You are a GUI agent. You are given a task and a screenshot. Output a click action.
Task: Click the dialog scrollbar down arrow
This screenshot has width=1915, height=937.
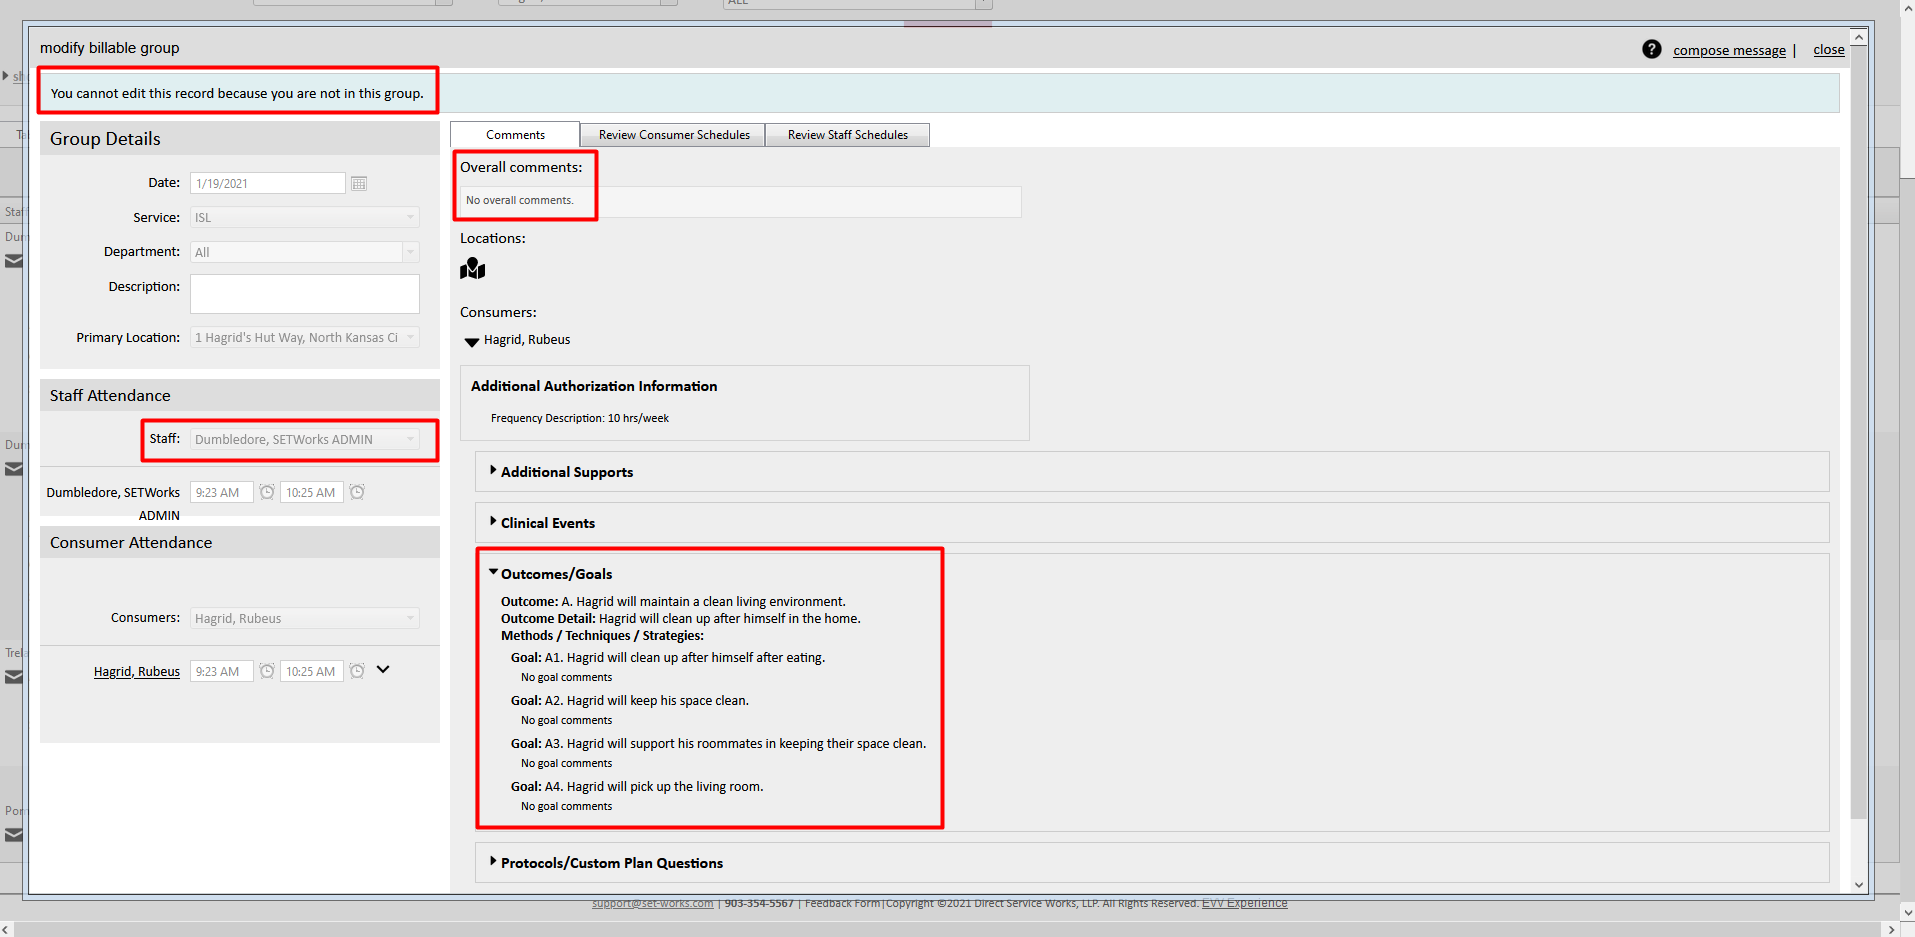pos(1859,885)
